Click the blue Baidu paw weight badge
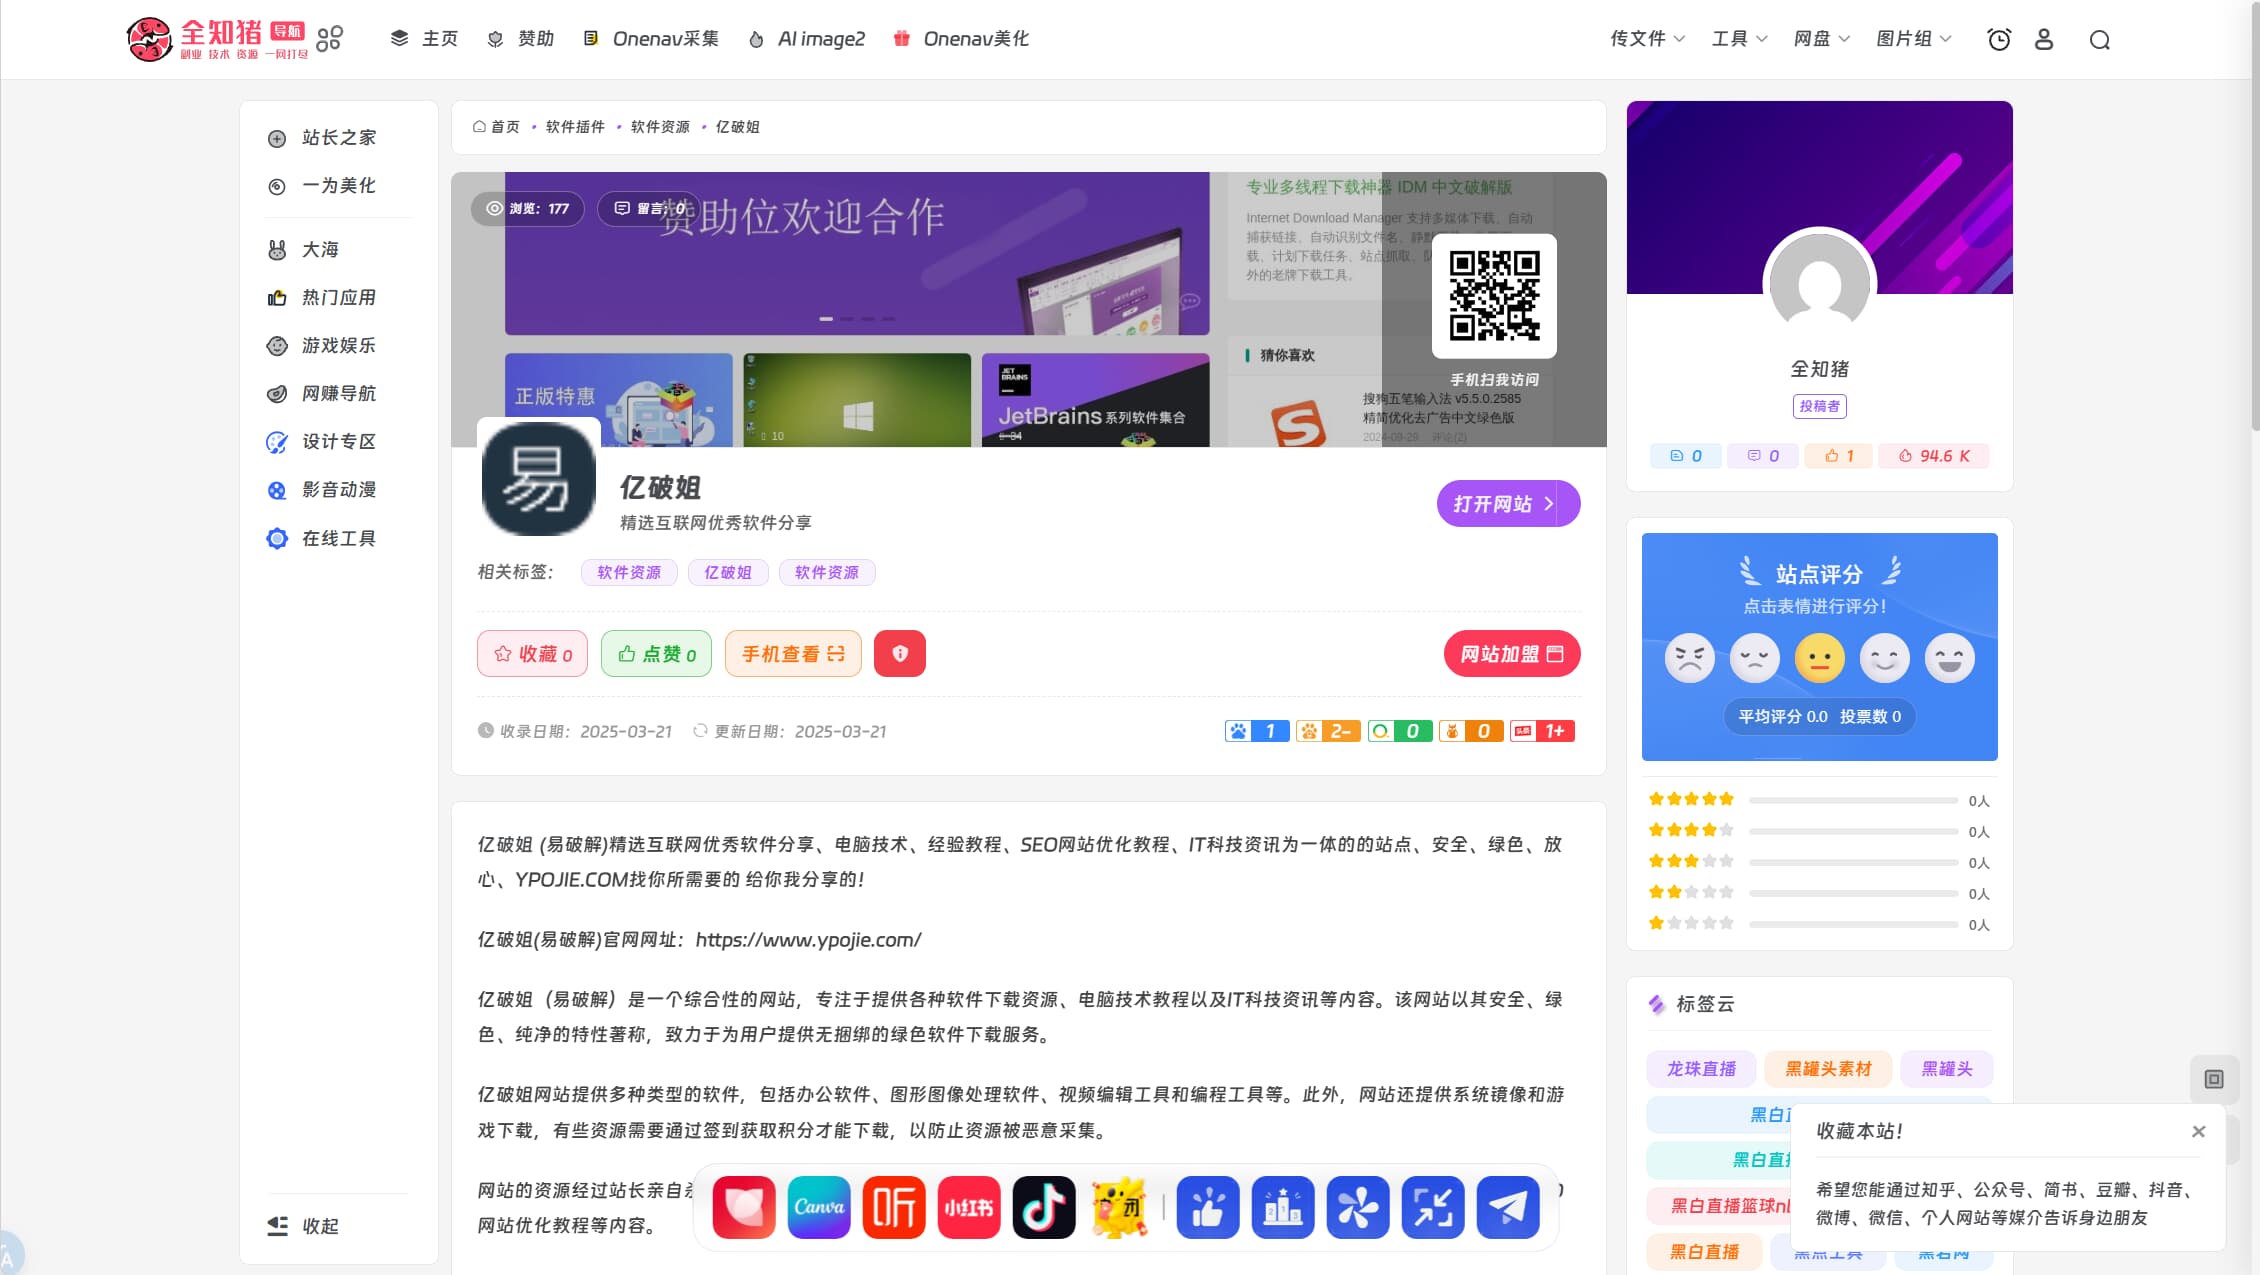Screen dimensions: 2260x1275 pyautogui.click(x=1257, y=731)
